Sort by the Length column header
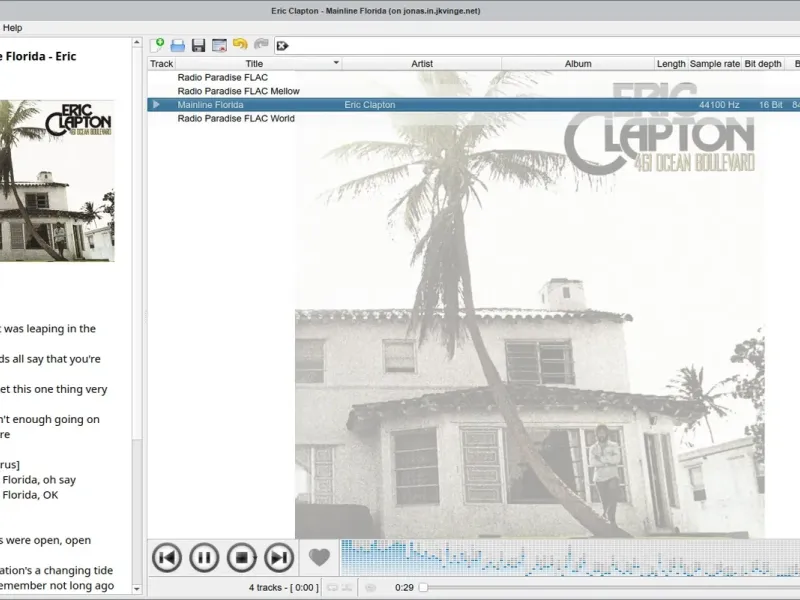 (x=671, y=64)
